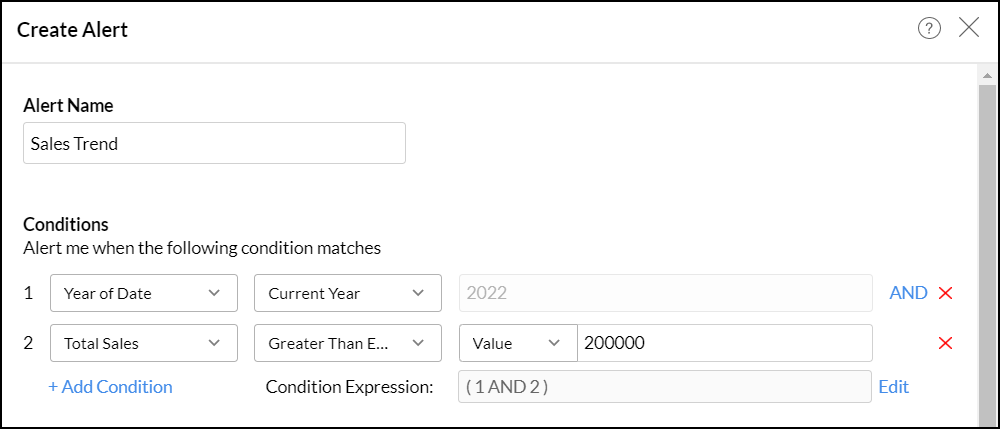This screenshot has height=429, width=1000.
Task: Open the Greater Than operator dropdown
Action: tap(347, 343)
